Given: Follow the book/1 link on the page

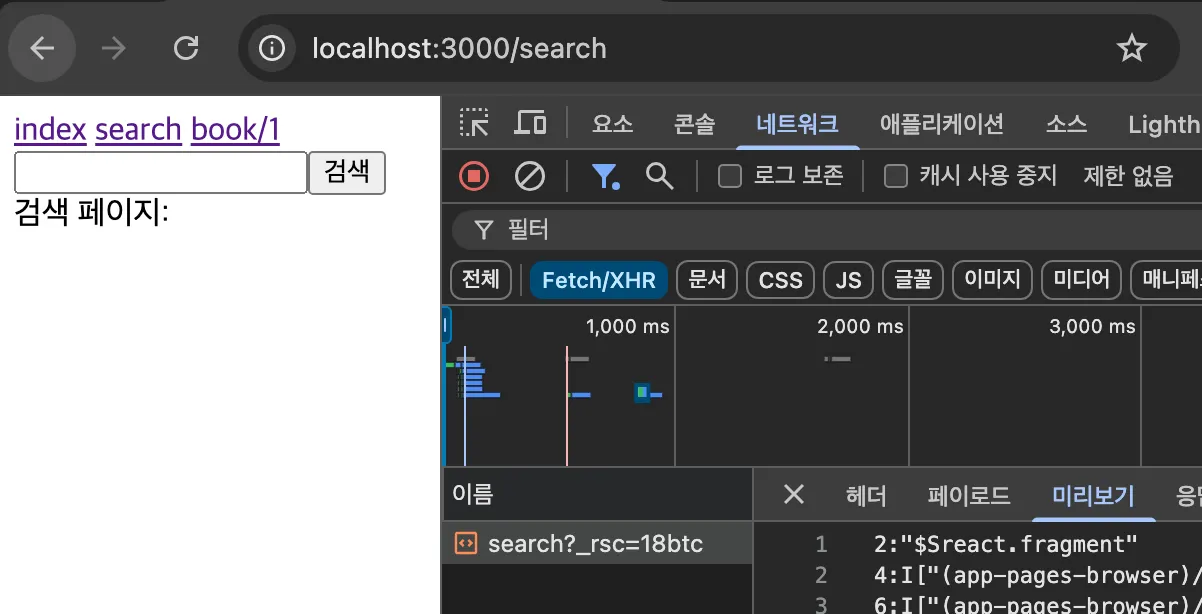Looking at the screenshot, I should point(235,129).
